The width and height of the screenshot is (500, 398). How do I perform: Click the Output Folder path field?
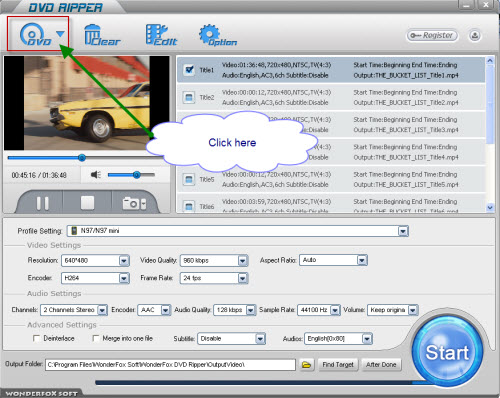point(170,365)
